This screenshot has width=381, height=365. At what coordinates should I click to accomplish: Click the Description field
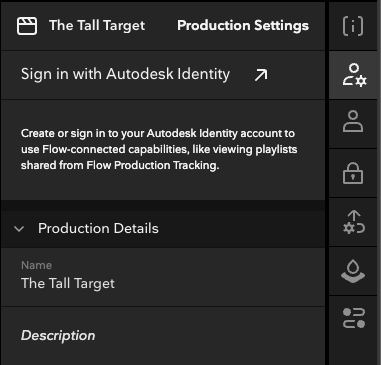click(163, 336)
